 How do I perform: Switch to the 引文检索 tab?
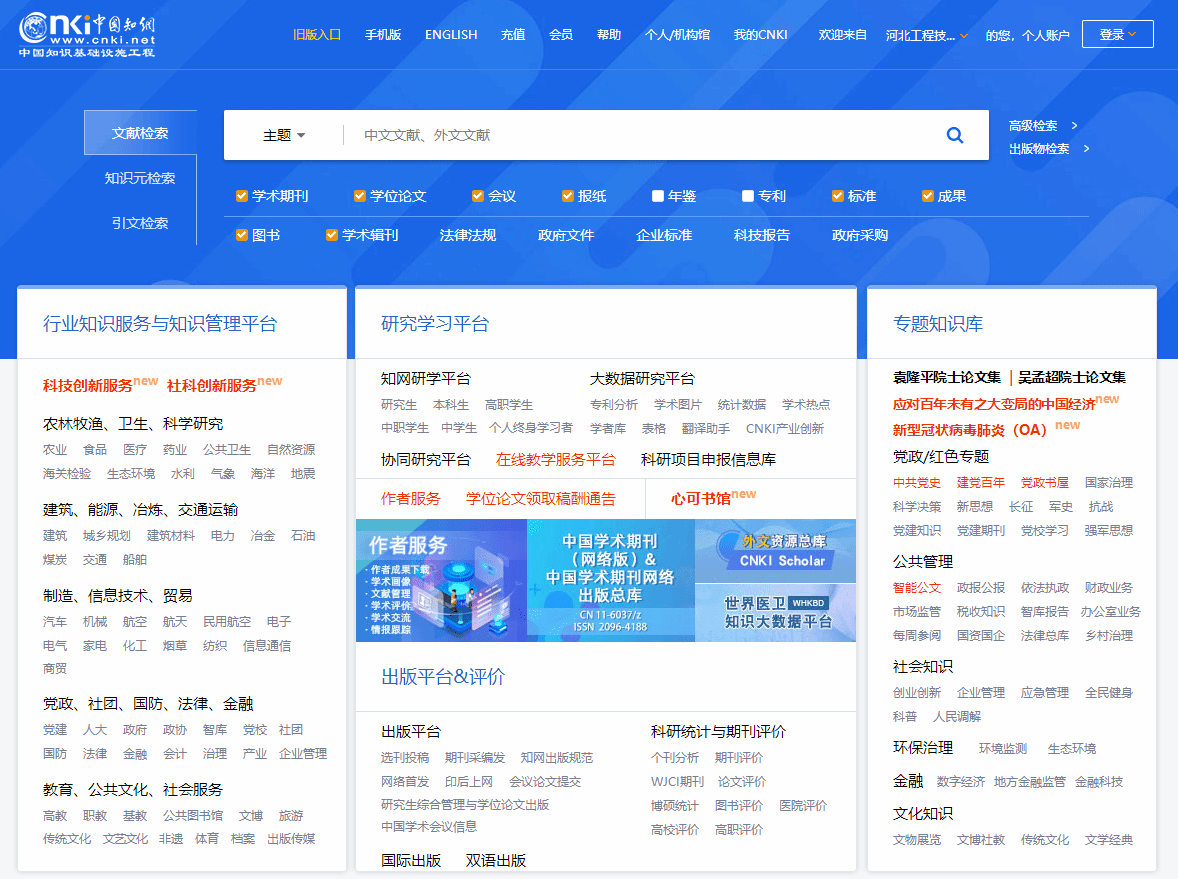pyautogui.click(x=140, y=223)
